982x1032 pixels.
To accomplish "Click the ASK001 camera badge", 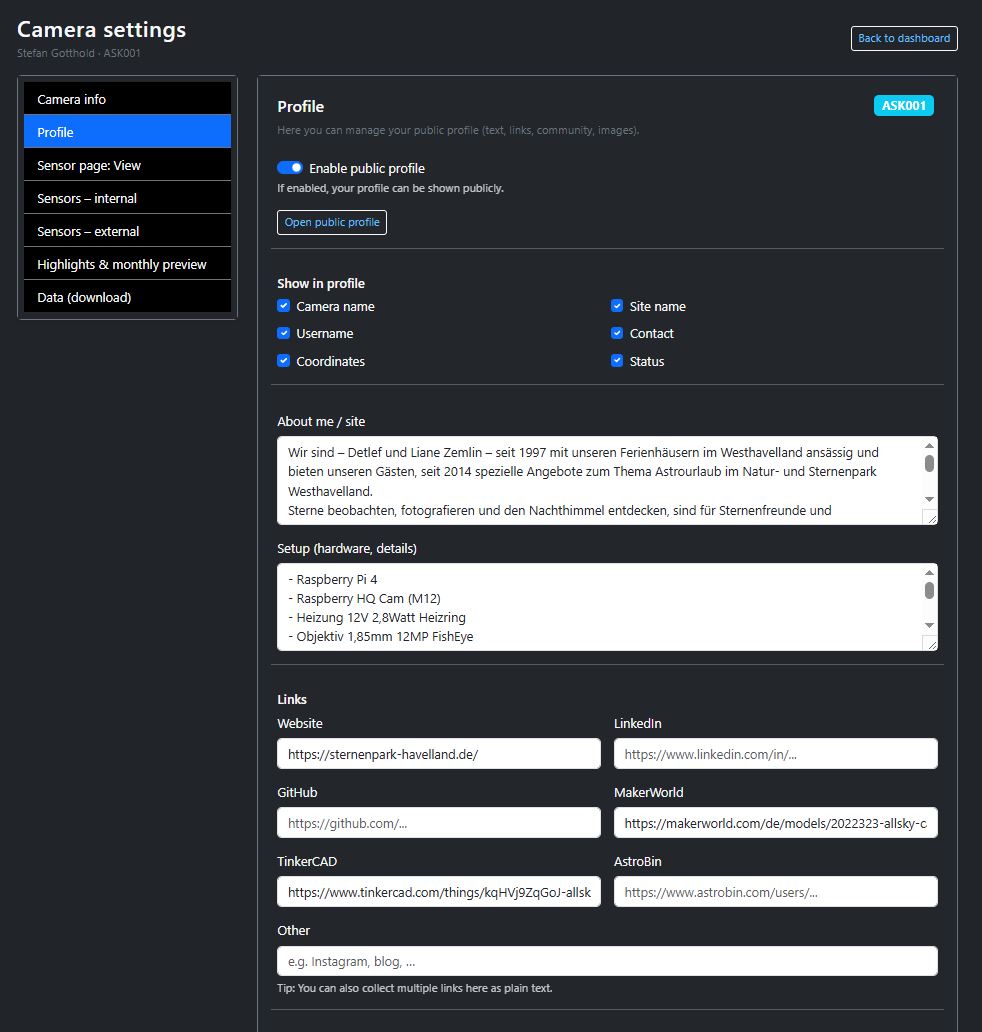I will (903, 105).
